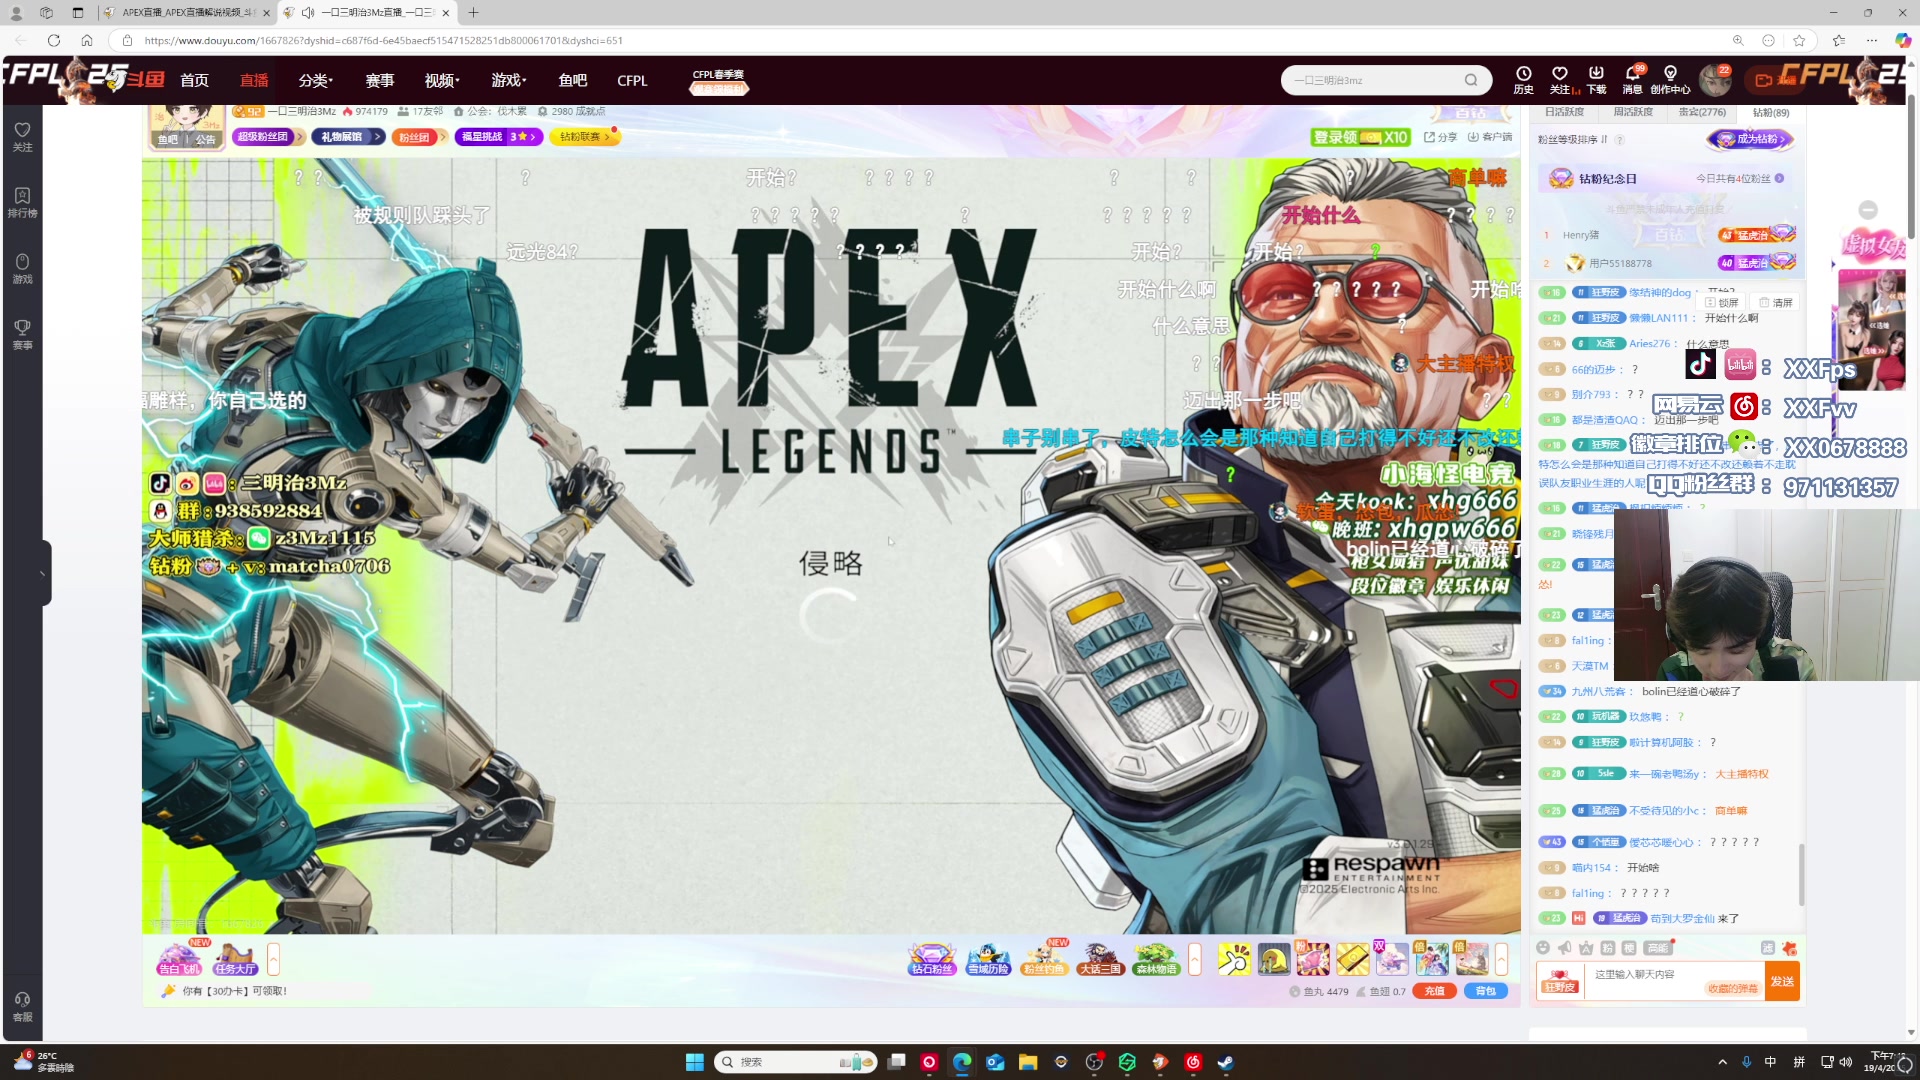Collapse the floating ad with minus button

pyautogui.click(x=1867, y=209)
